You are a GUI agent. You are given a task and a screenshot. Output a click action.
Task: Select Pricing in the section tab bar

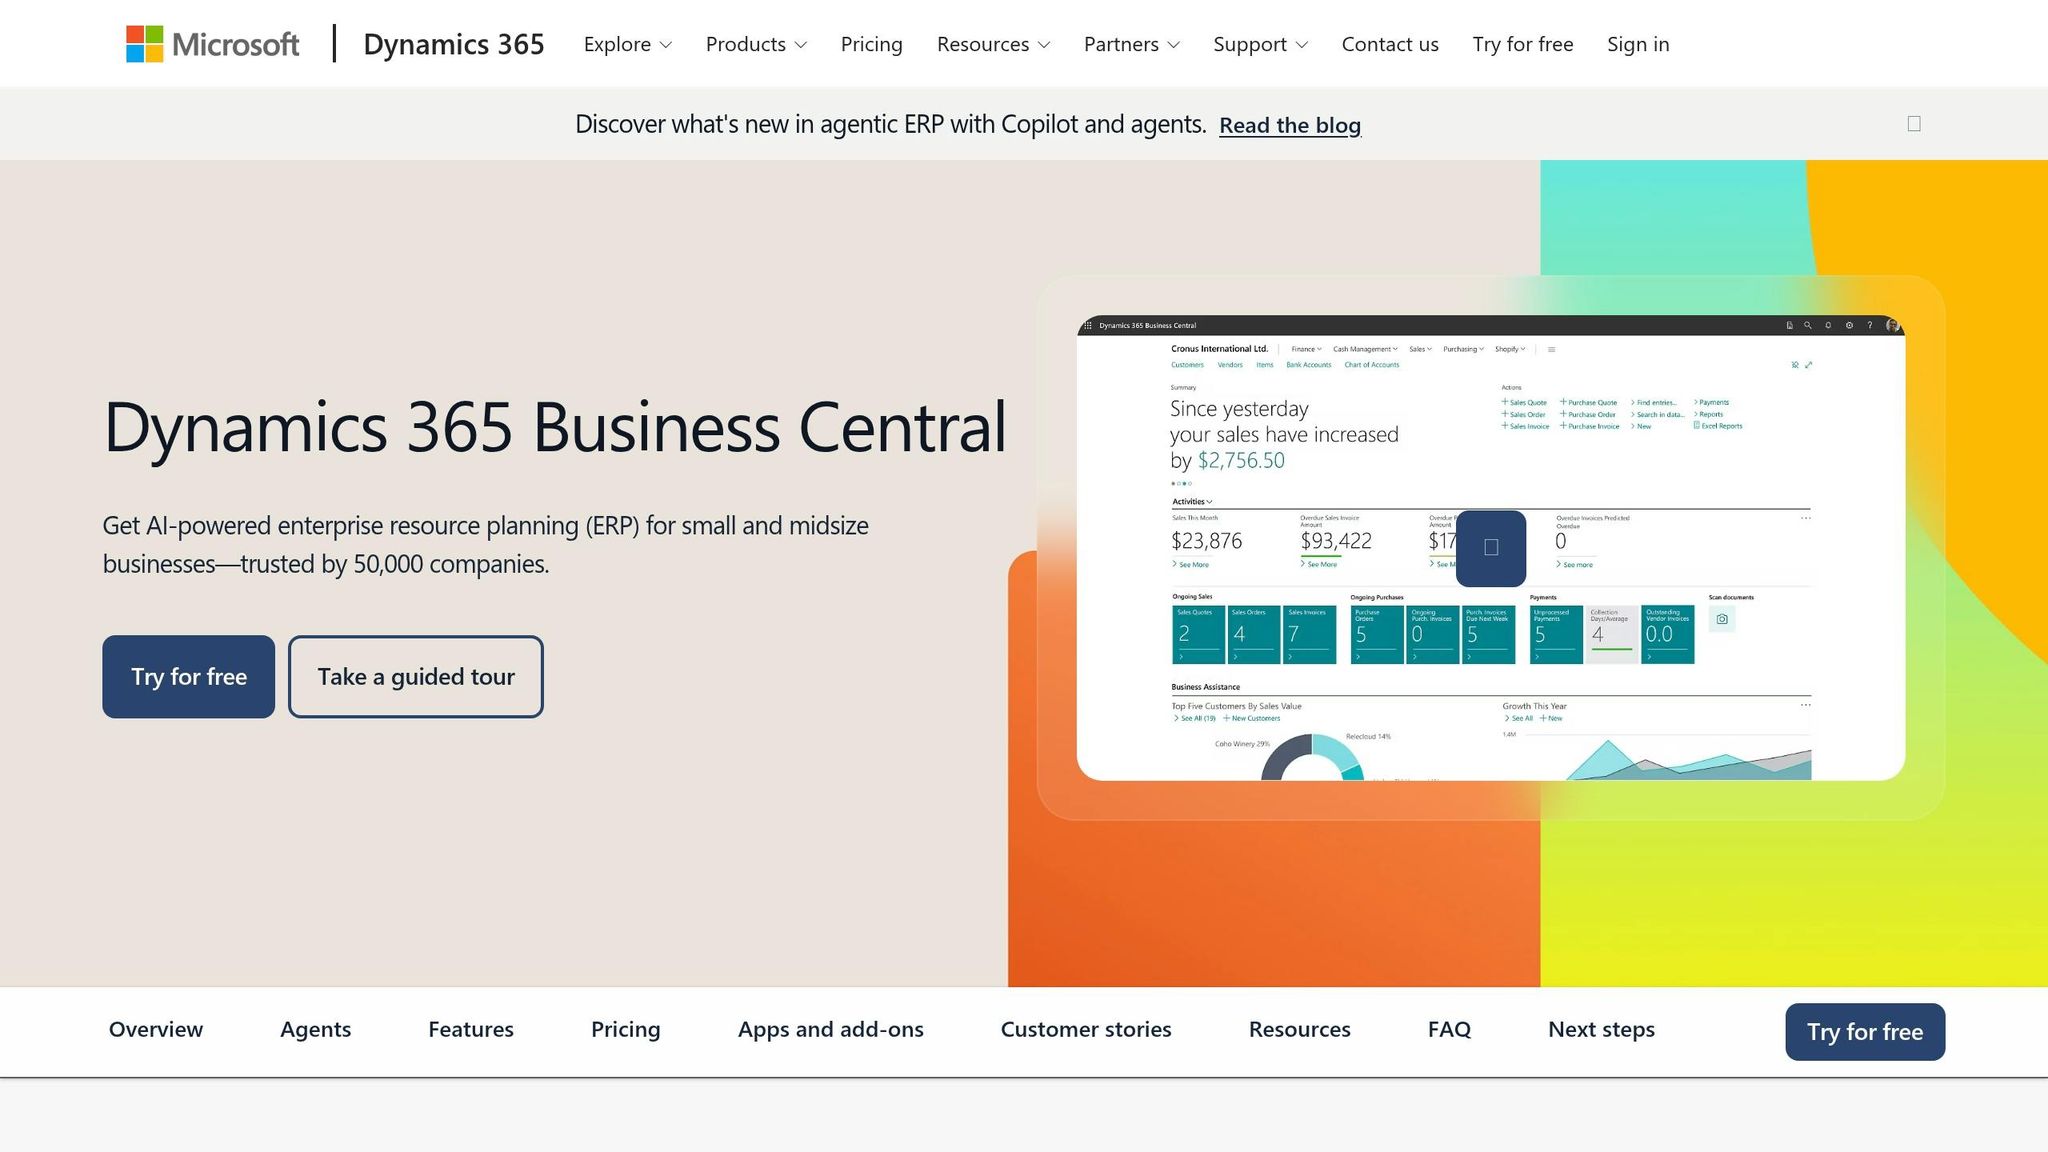point(626,1030)
